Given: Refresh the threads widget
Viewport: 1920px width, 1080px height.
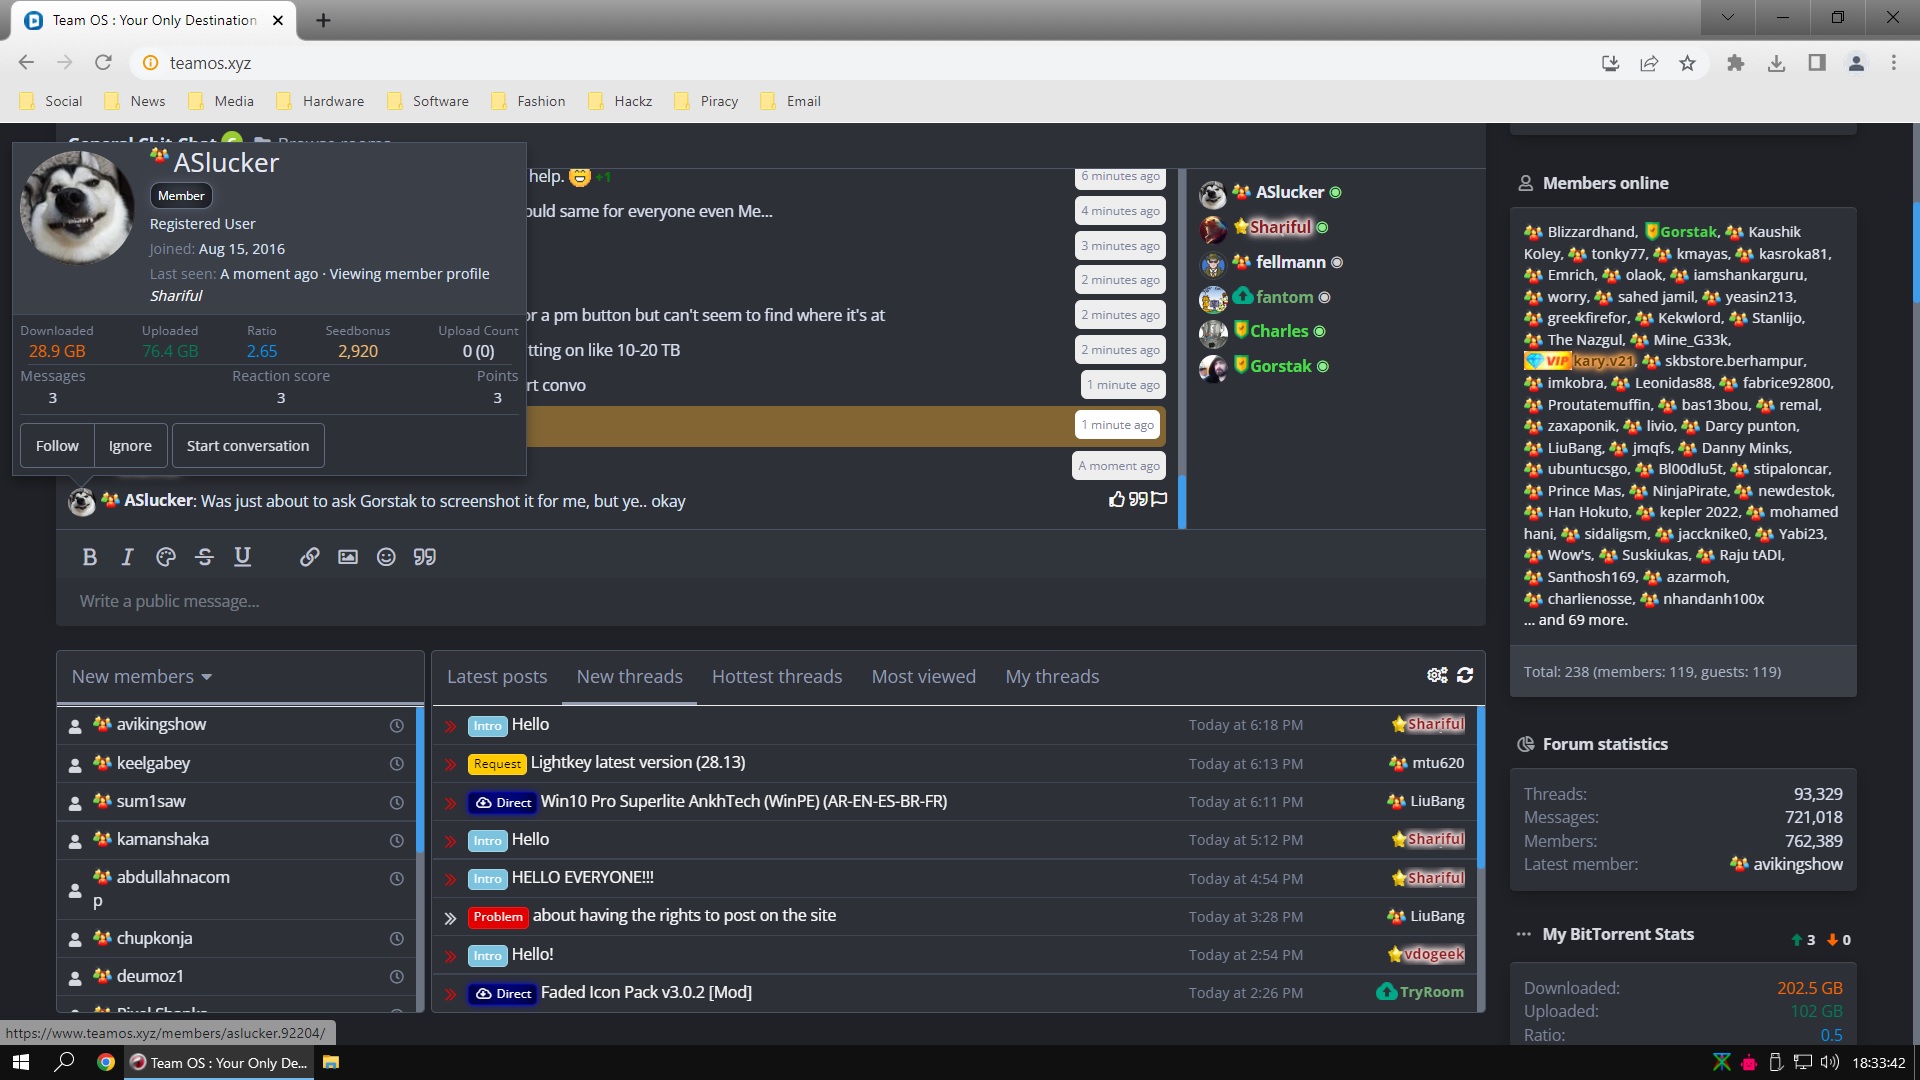Looking at the screenshot, I should point(1465,675).
